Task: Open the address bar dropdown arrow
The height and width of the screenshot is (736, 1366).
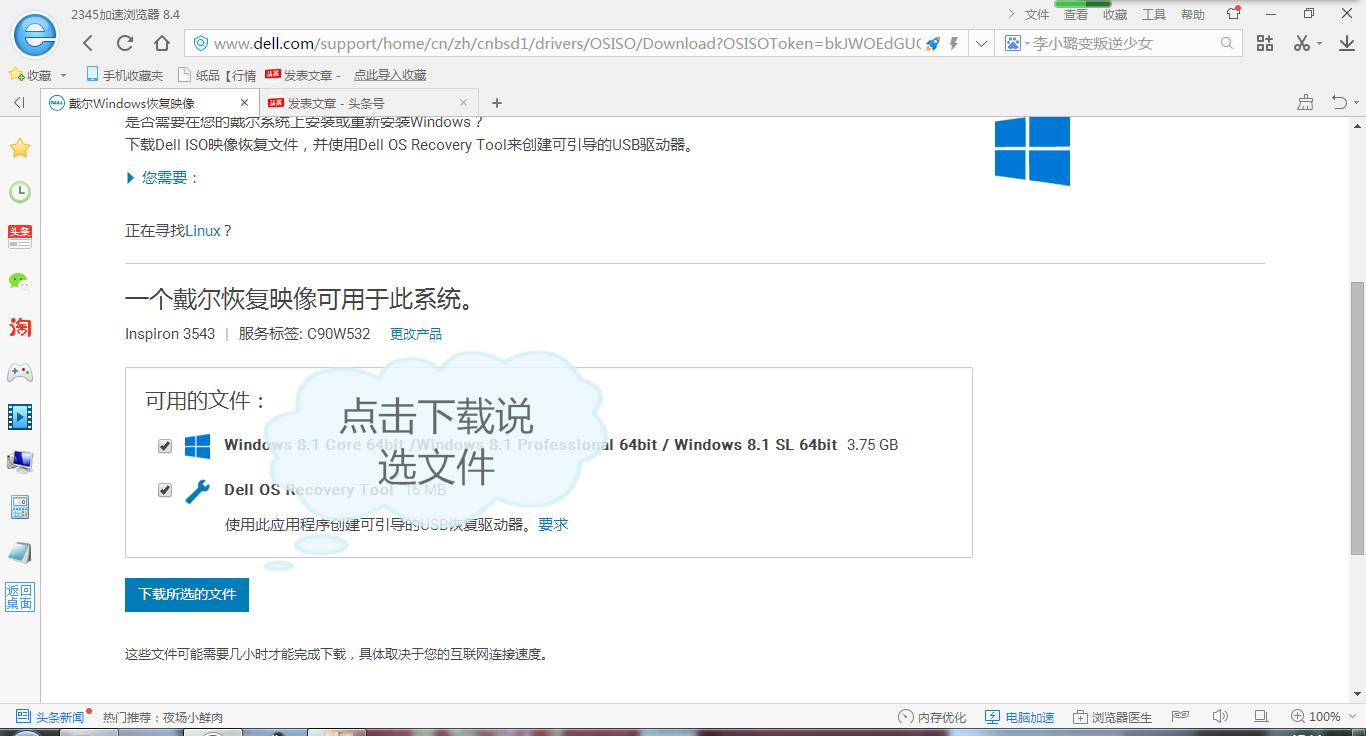Action: pos(981,44)
